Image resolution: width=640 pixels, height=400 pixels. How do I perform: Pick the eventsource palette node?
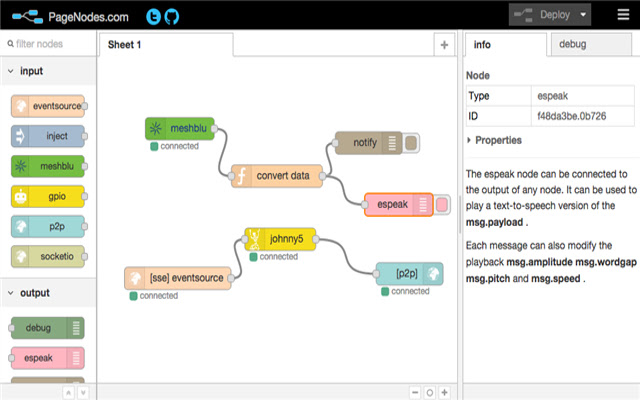pos(48,106)
